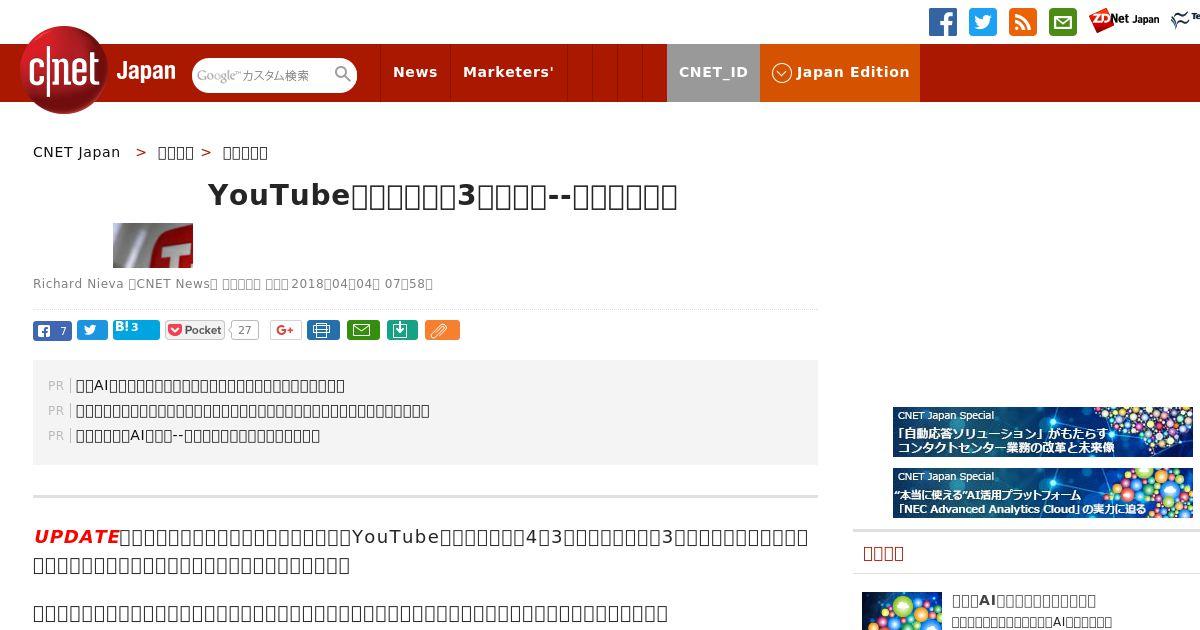Print the article using the printer icon
Image resolution: width=1200 pixels, height=630 pixels.
coord(323,330)
